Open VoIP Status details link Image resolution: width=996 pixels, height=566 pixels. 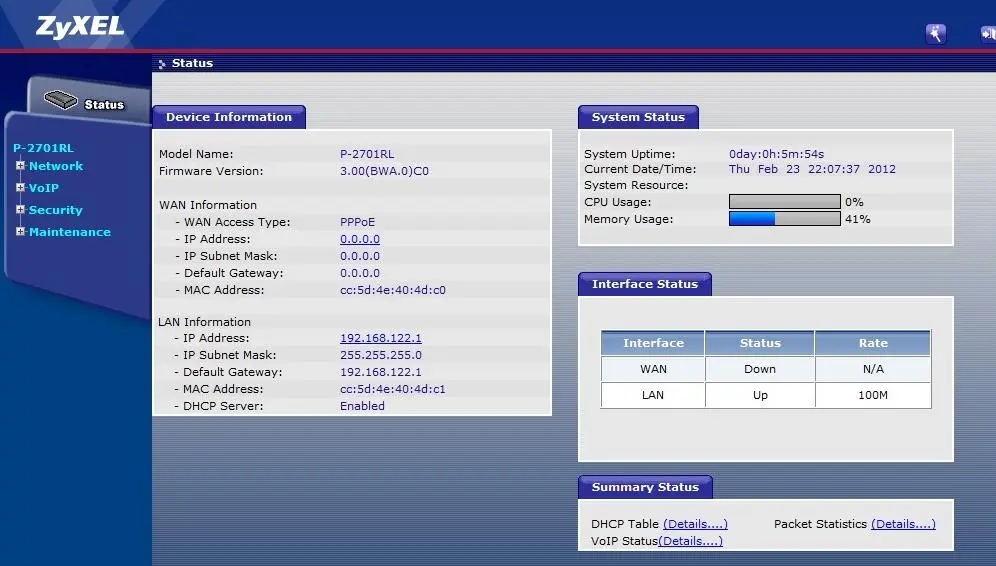tap(690, 541)
